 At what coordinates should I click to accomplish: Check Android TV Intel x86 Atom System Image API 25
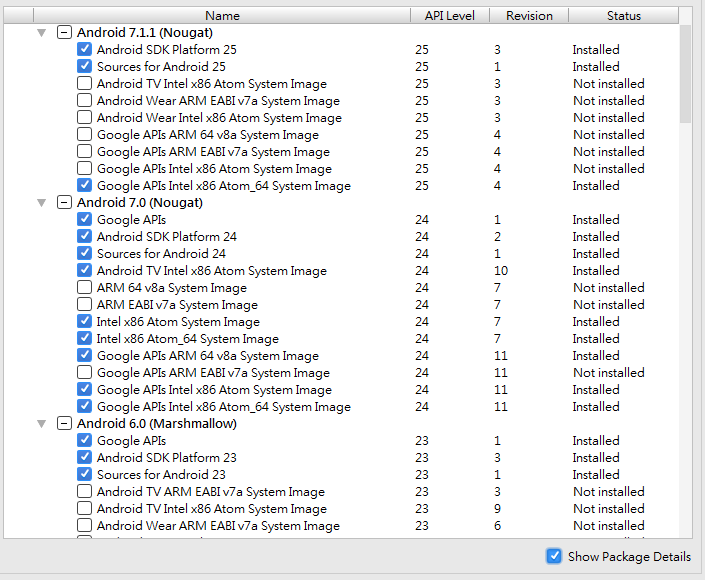85,83
